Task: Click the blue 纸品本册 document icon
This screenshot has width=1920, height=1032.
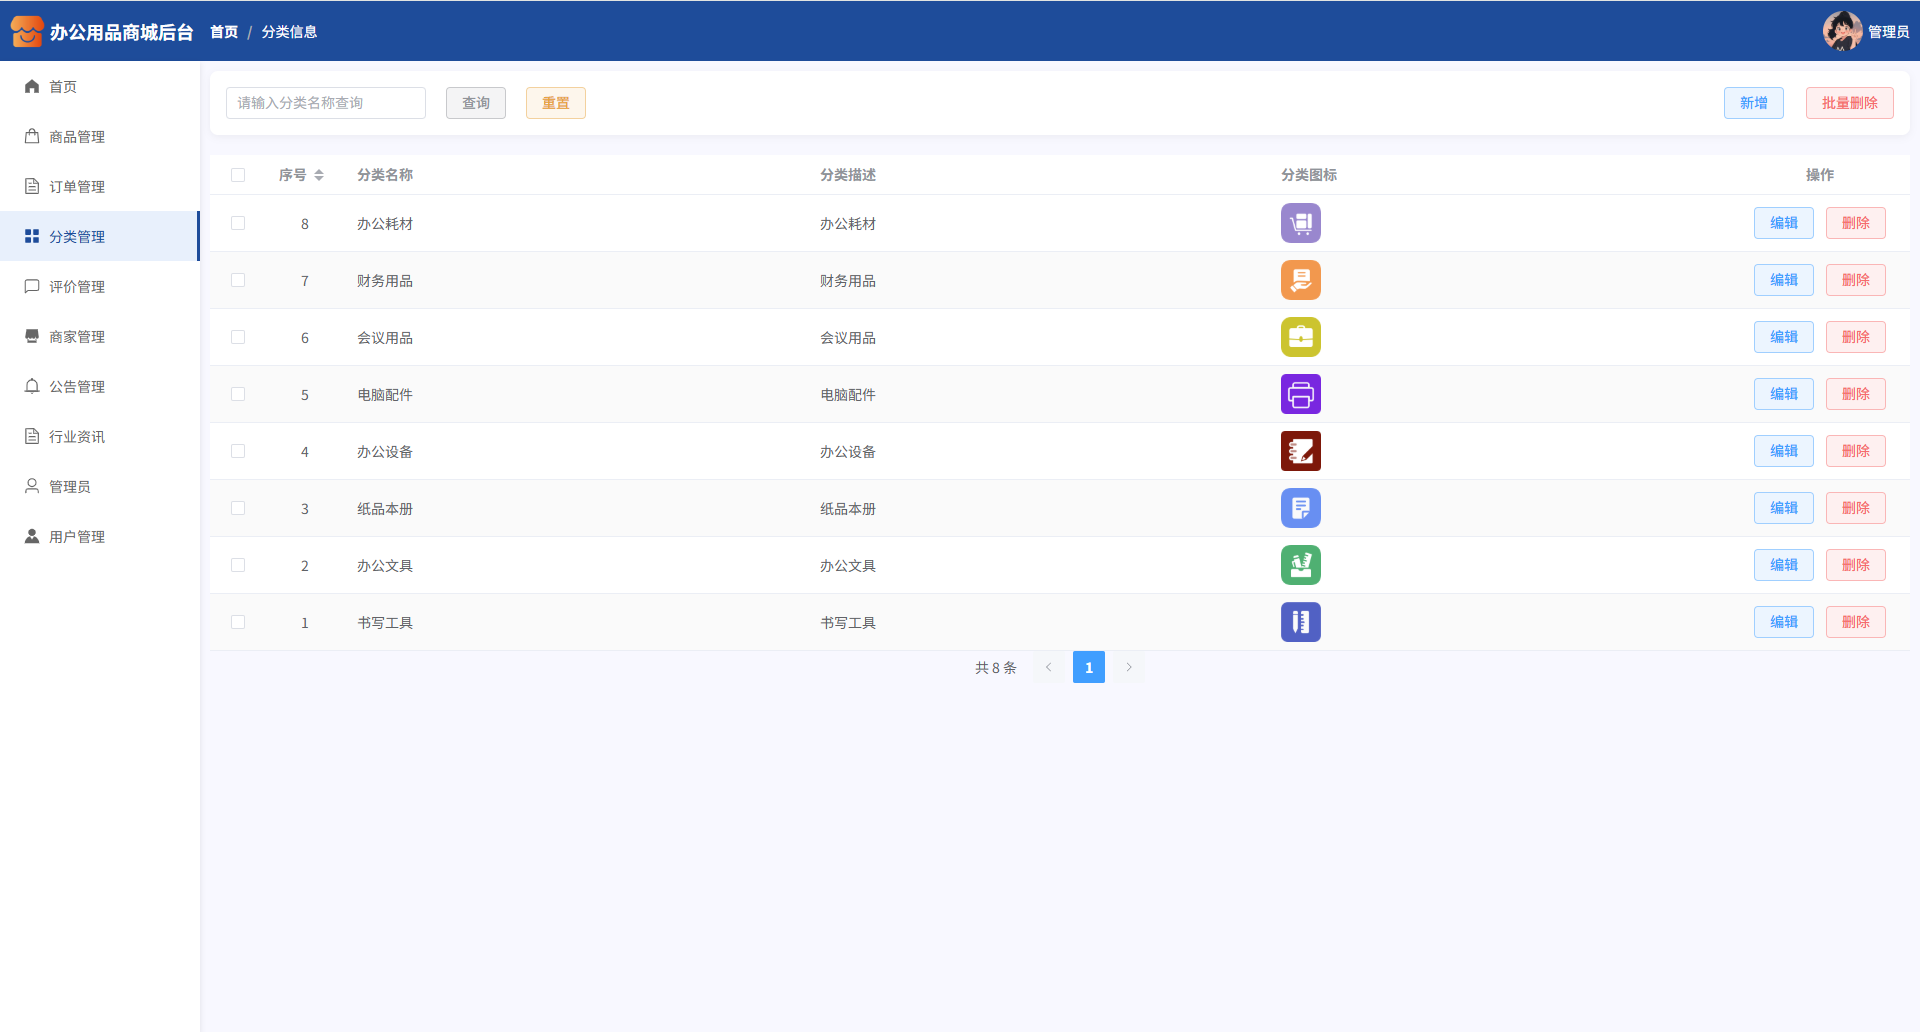Action: pyautogui.click(x=1300, y=508)
